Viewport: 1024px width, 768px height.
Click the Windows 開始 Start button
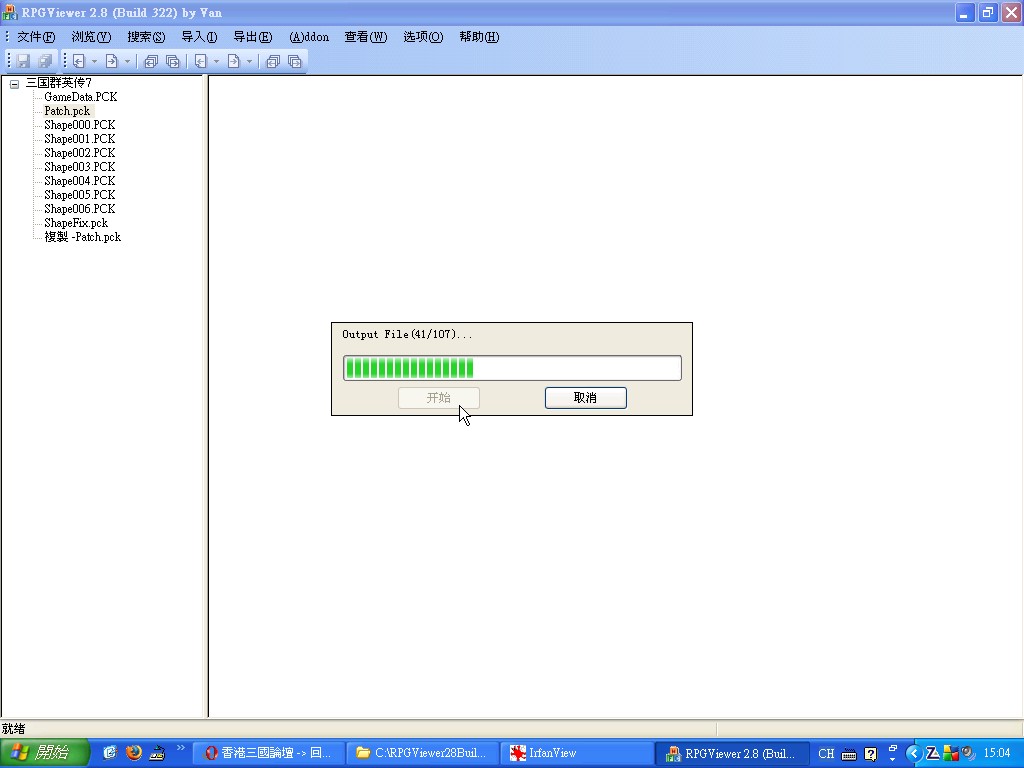(44, 753)
